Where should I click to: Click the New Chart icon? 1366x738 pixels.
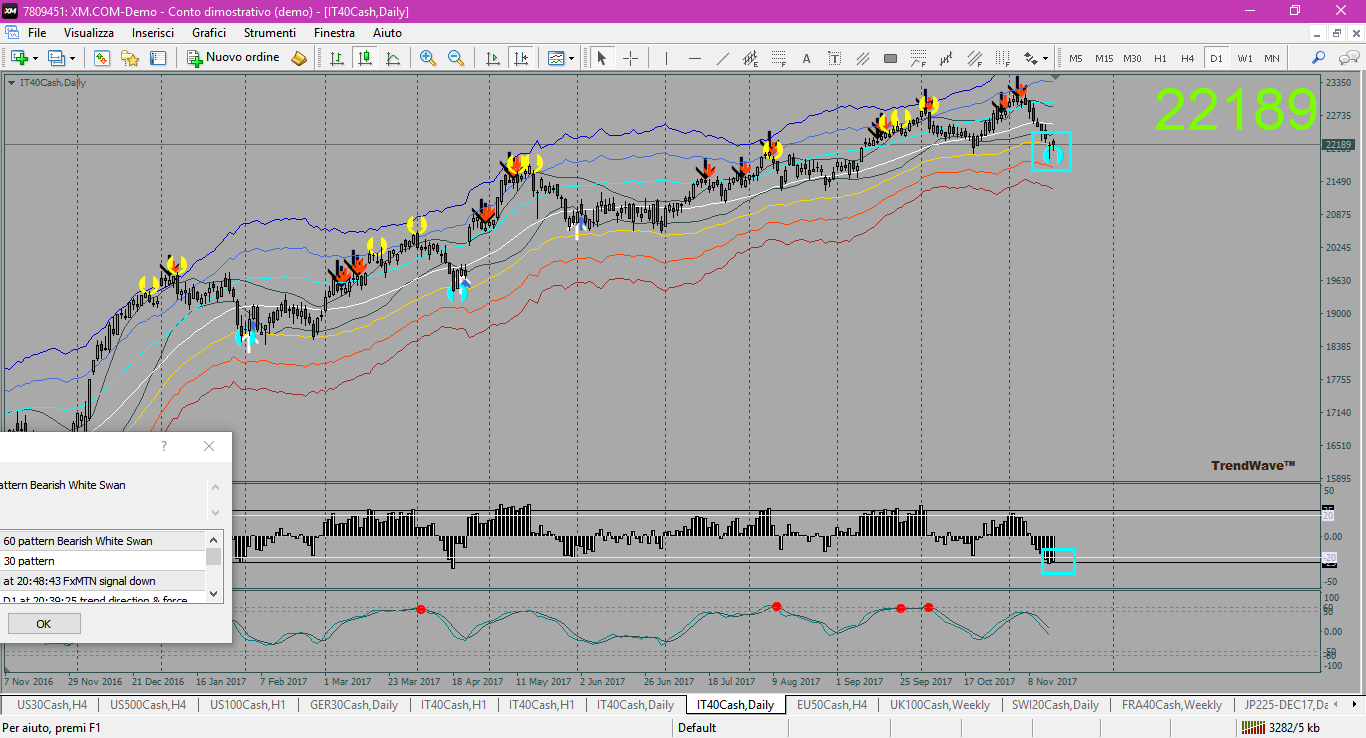[x=19, y=58]
